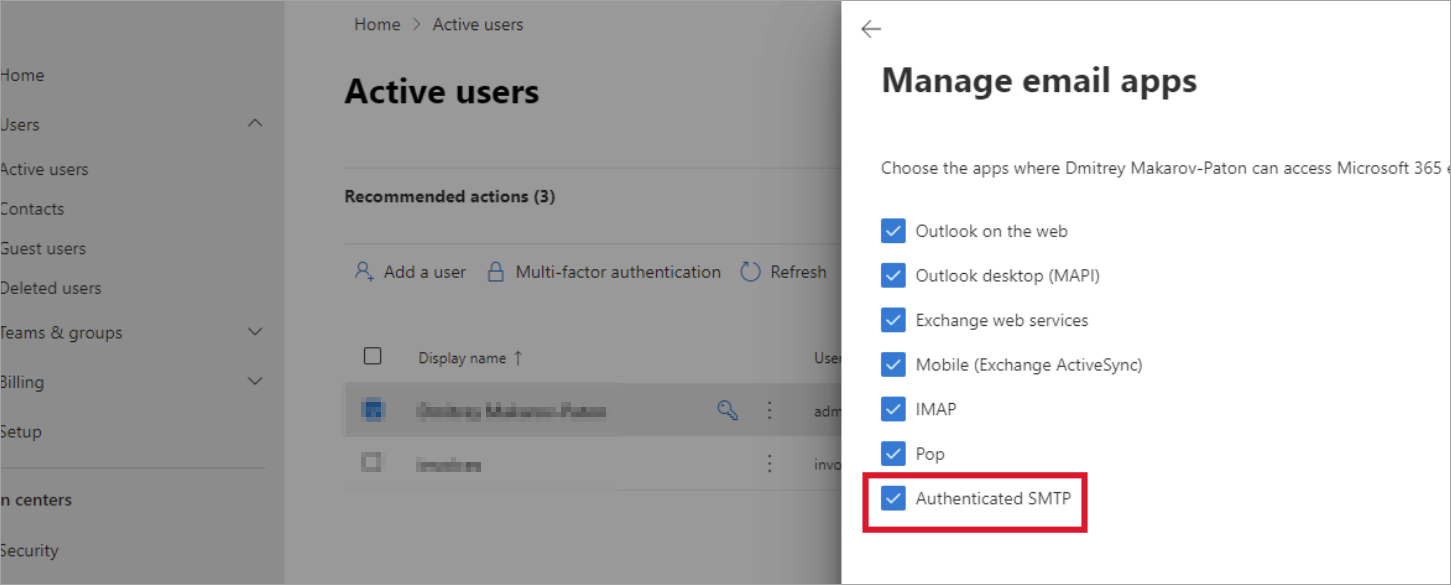Open Active users in left navigation
This screenshot has width=1451, height=585.
(44, 169)
